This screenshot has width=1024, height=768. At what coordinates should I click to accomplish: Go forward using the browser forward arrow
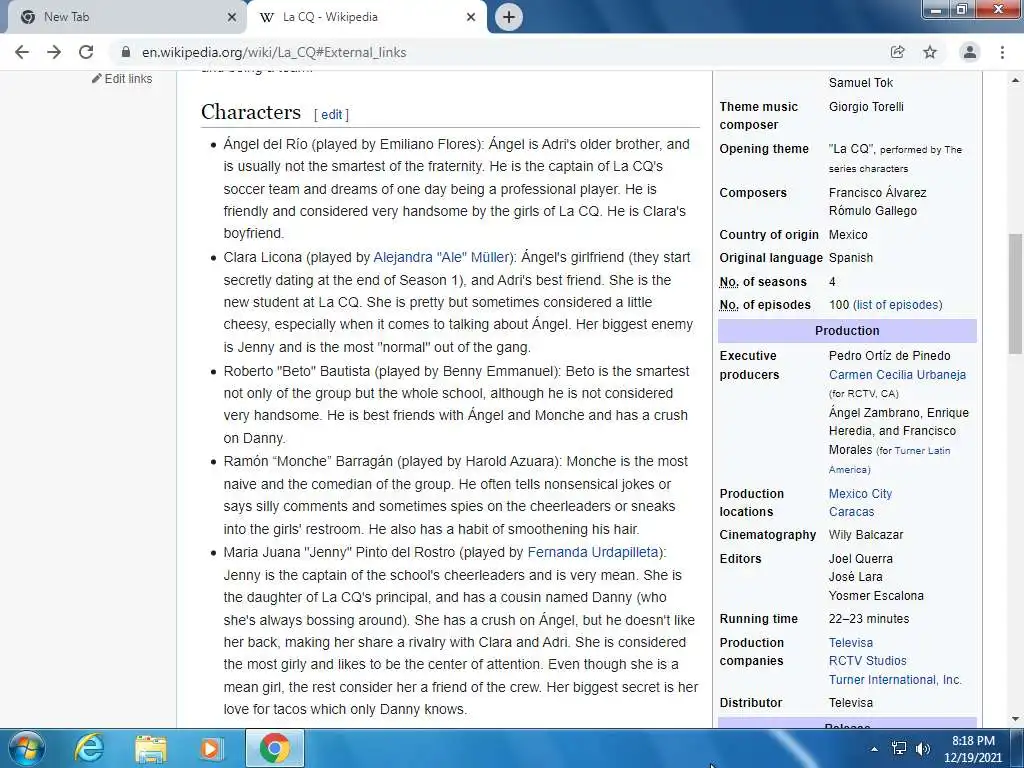[54, 52]
